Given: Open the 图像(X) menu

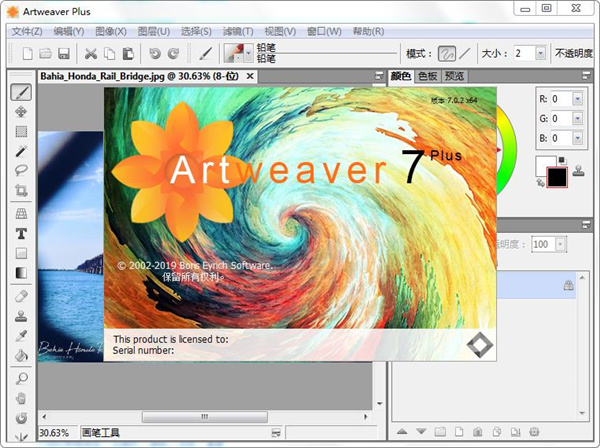Looking at the screenshot, I should coord(111,31).
